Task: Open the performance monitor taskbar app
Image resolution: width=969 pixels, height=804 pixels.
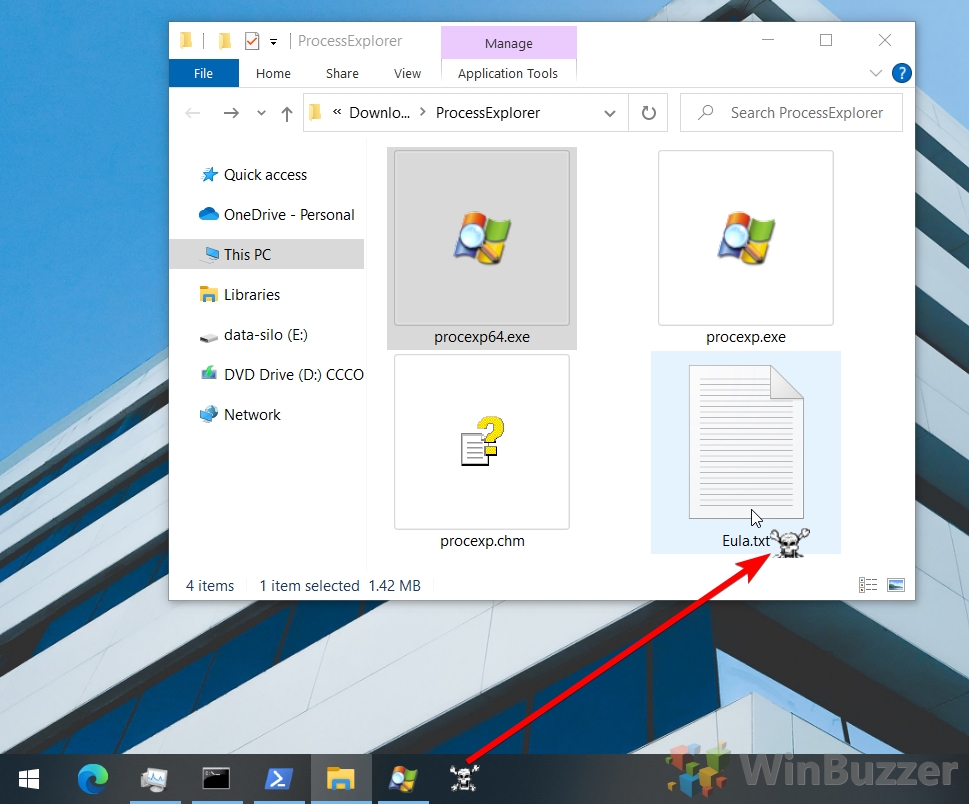Action: (154, 779)
